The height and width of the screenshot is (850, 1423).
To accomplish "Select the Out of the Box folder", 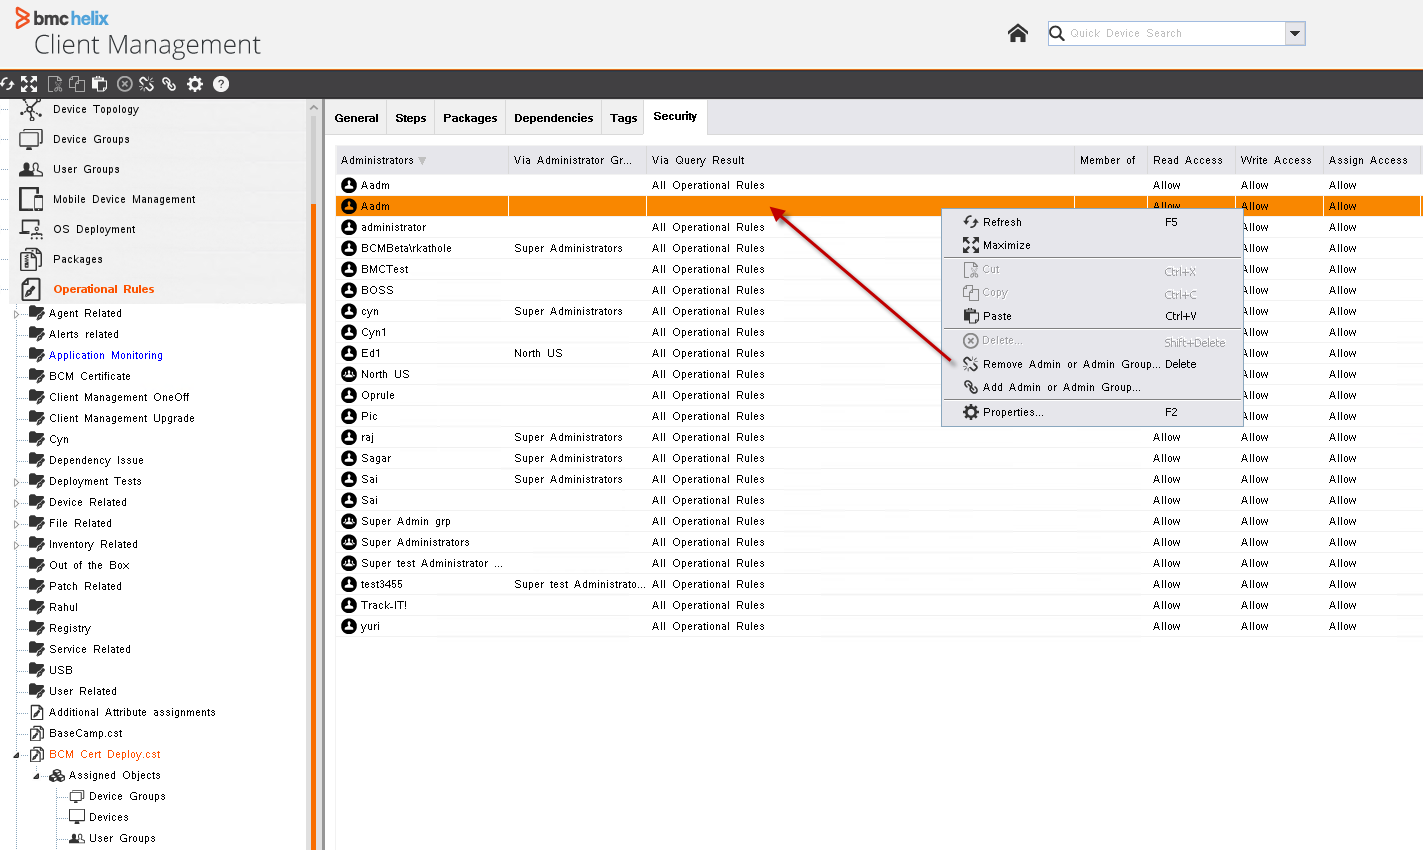I will coord(89,565).
